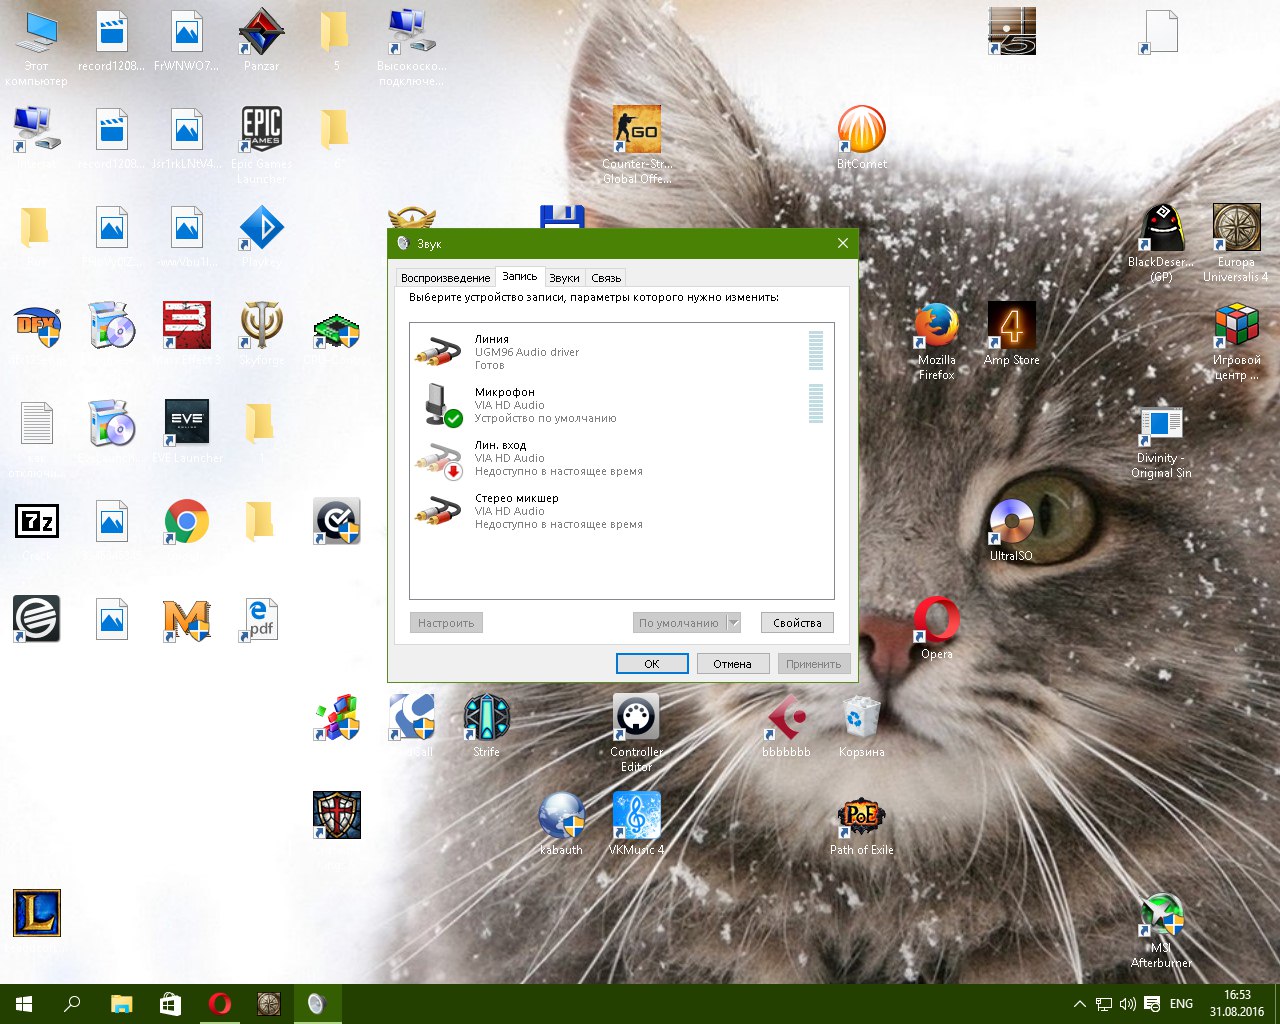Show hidden tray icons chevron
1280x1024 pixels.
[1079, 1004]
